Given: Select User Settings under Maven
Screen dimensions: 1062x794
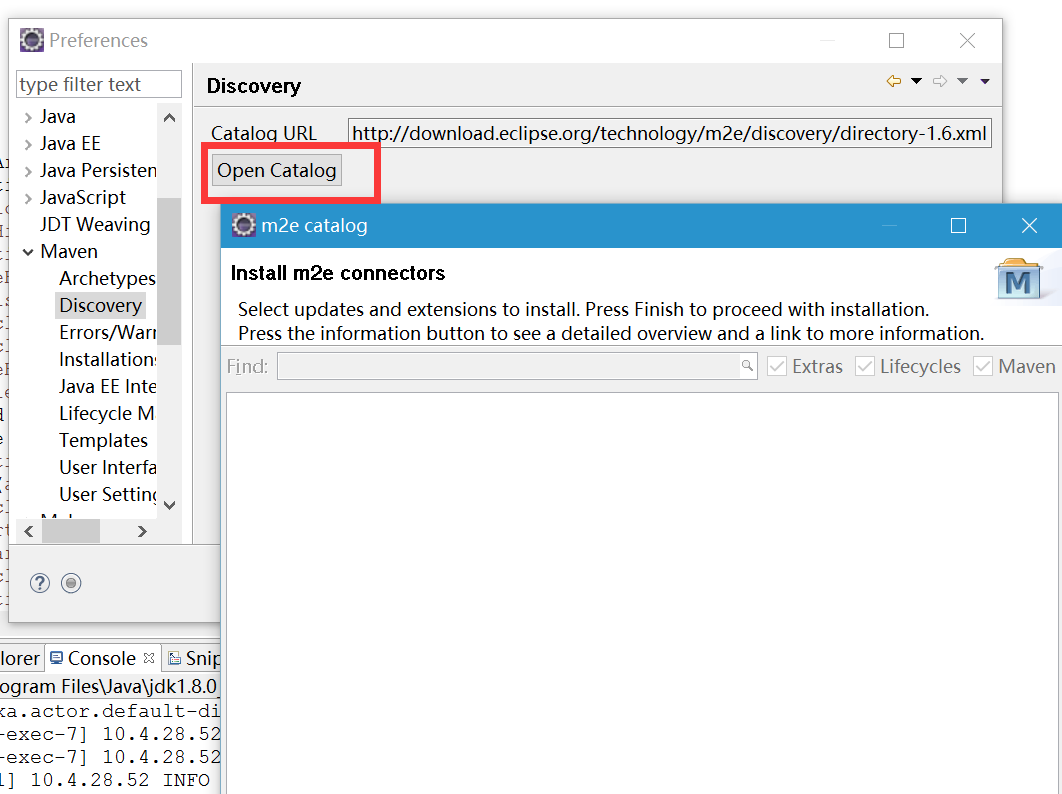Looking at the screenshot, I should coord(107,495).
